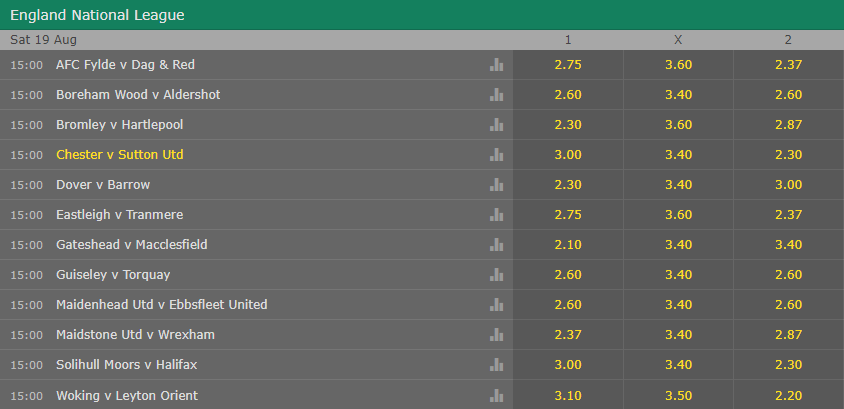This screenshot has height=409, width=844.
Task: Open stats icon for AFC Fylde v Dag & Red
Action: click(496, 65)
